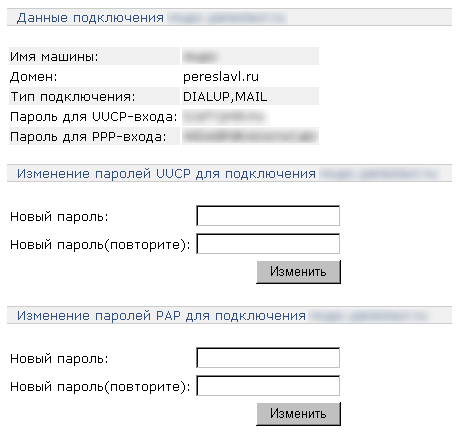Click the 'Пароль для UUCP-входа:' label
Viewport: 456px width, 437px height.
coord(94,117)
